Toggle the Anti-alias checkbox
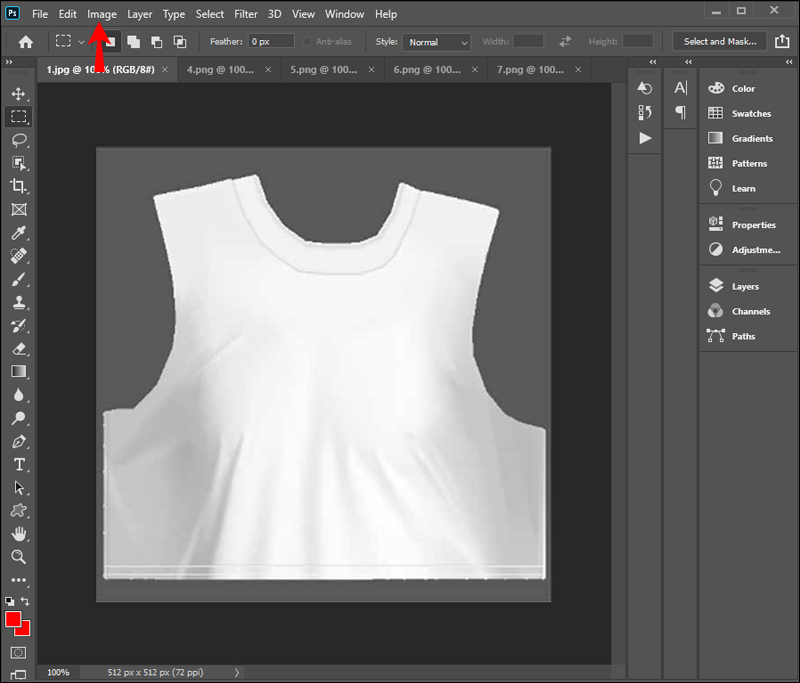Viewport: 800px width, 683px height. pyautogui.click(x=308, y=42)
